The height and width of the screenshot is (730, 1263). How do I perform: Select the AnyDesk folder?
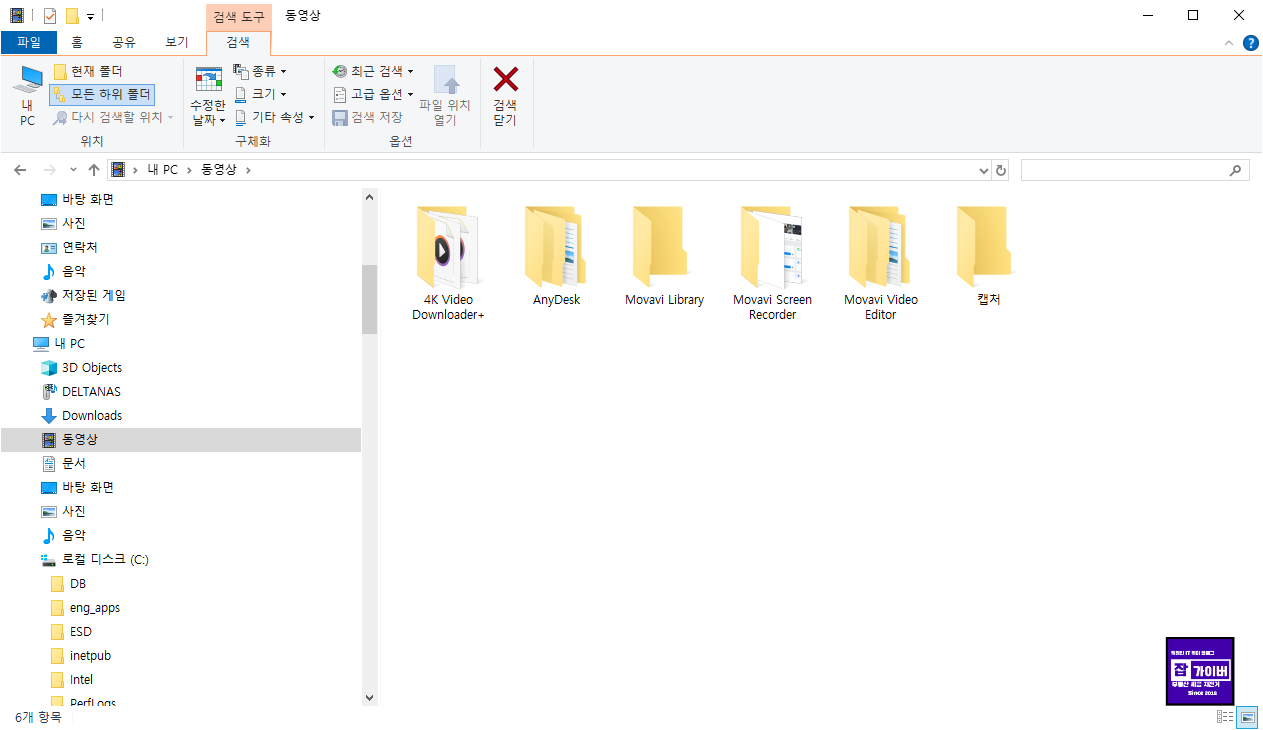[x=557, y=256]
